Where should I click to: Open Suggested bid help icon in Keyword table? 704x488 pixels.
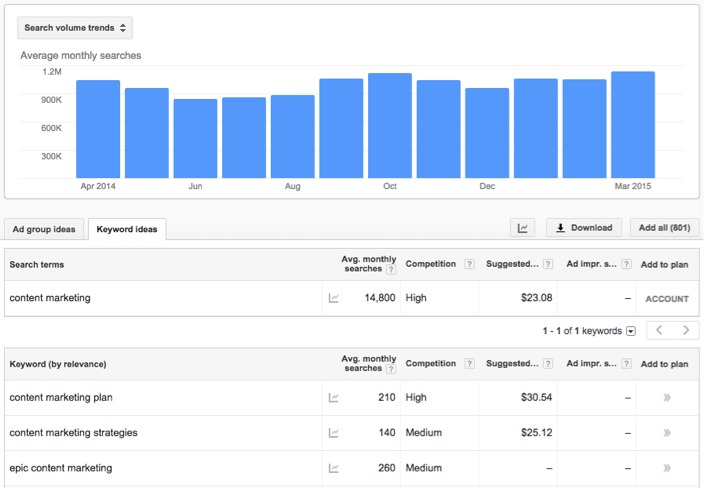click(x=548, y=364)
